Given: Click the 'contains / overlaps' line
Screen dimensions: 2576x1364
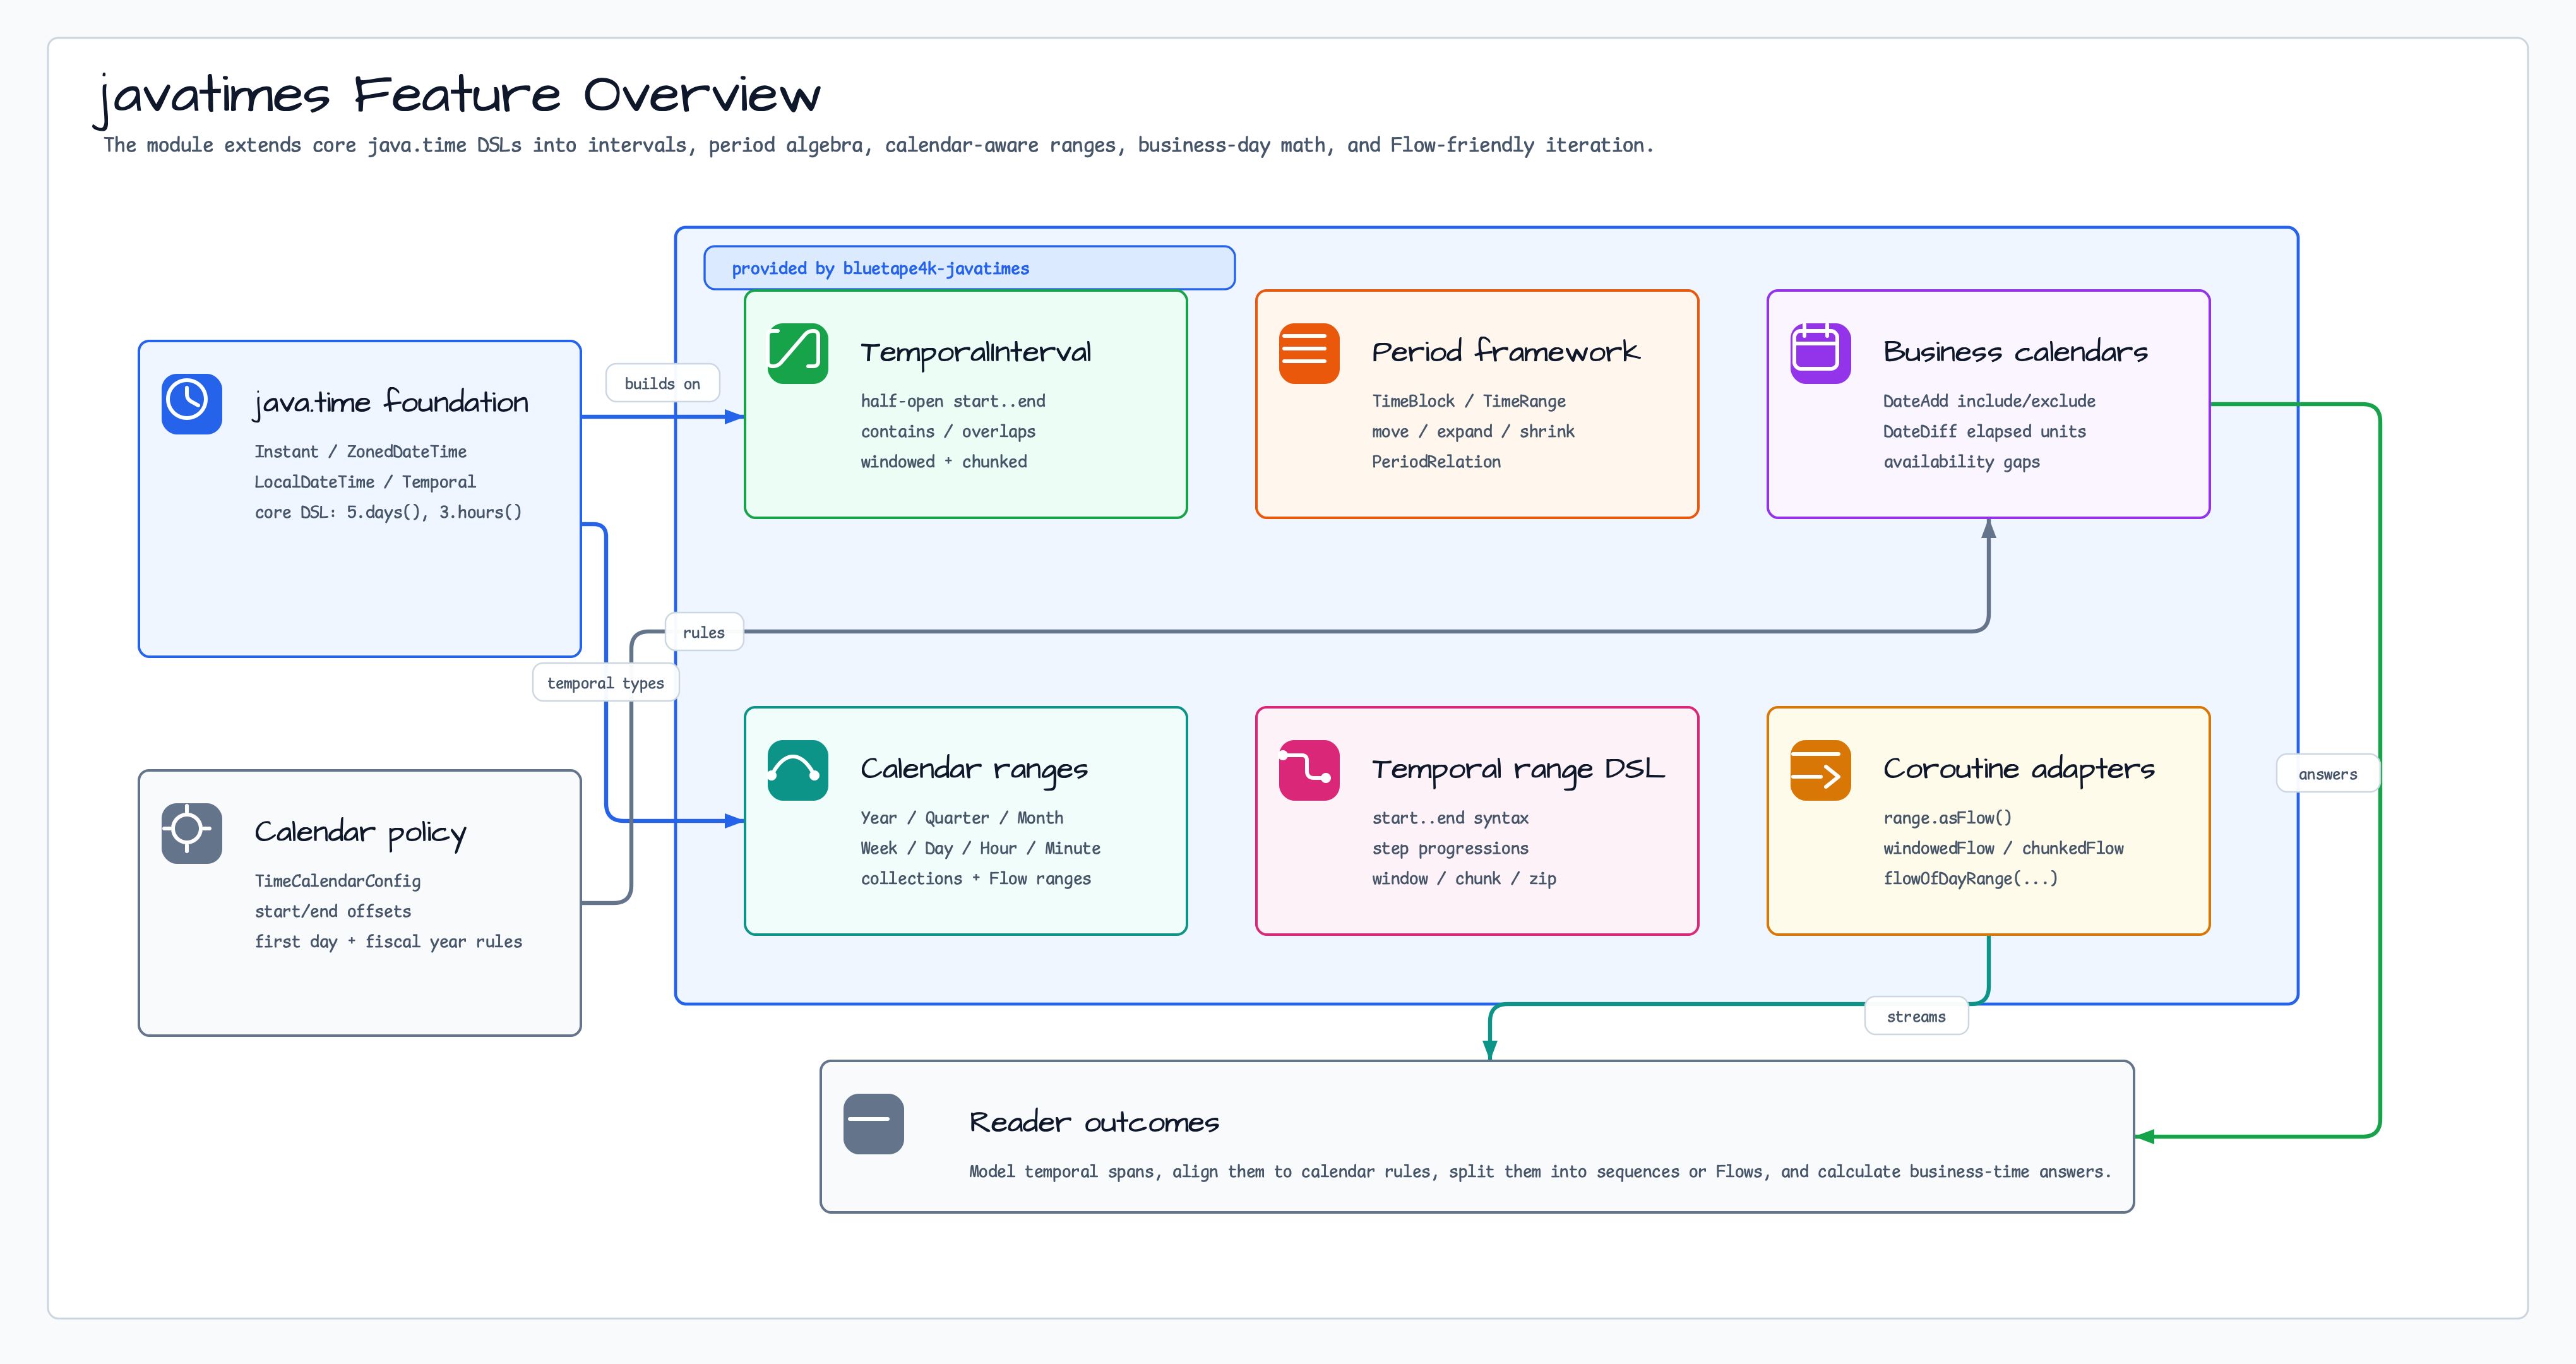Looking at the screenshot, I should coord(948,431).
